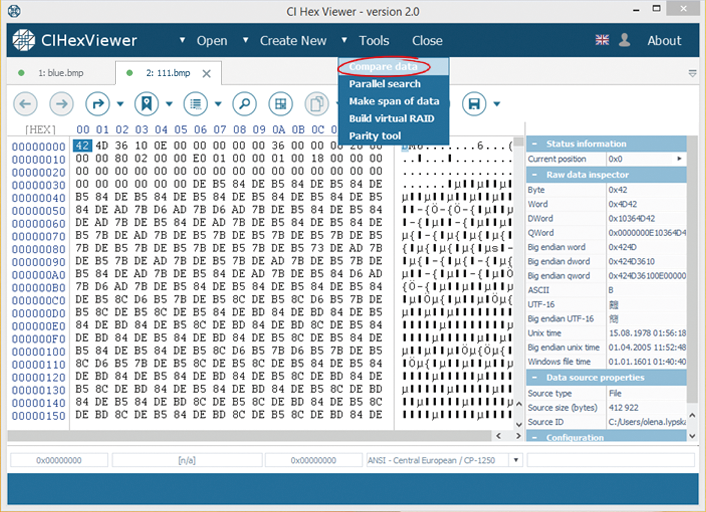
Task: Select the highlighted byte 42
Action: pyautogui.click(x=82, y=146)
